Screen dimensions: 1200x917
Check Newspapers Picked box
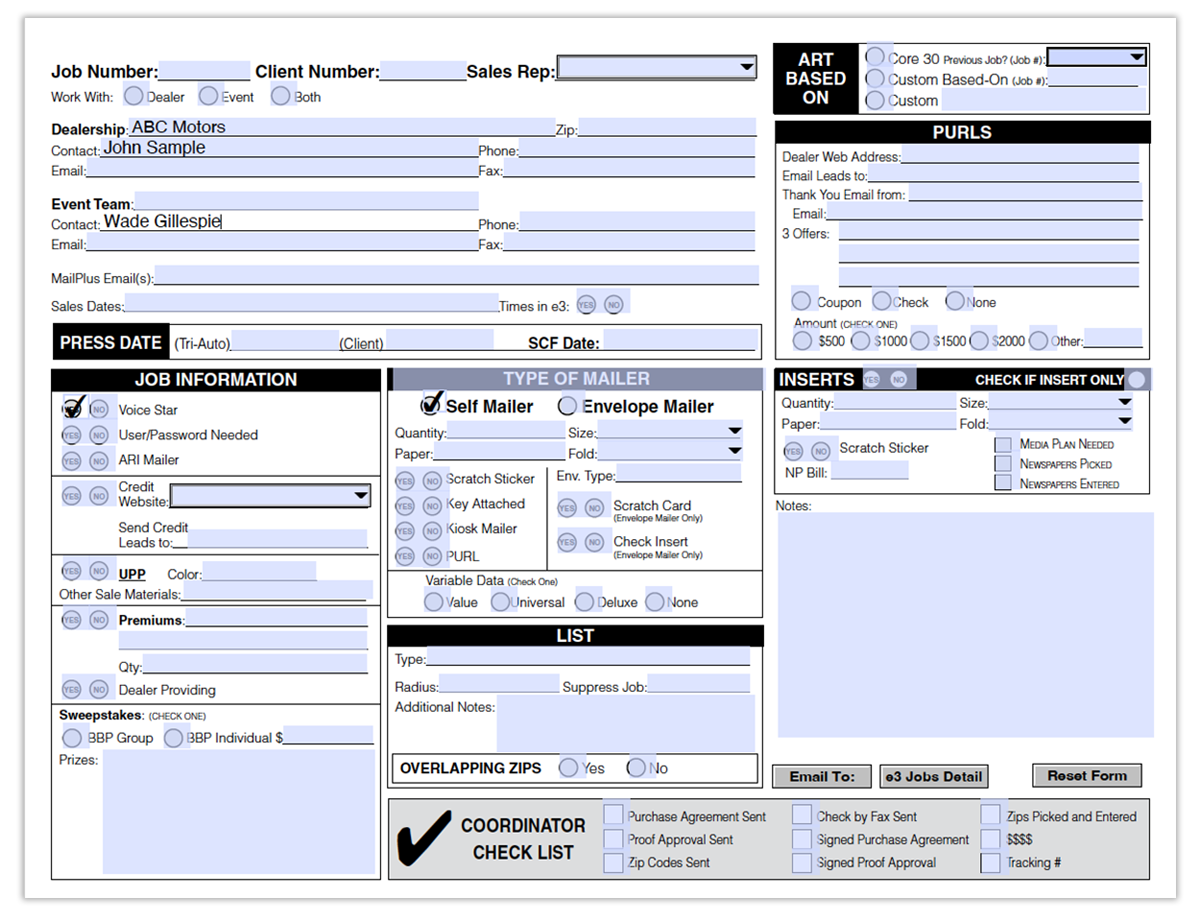[x=1003, y=464]
